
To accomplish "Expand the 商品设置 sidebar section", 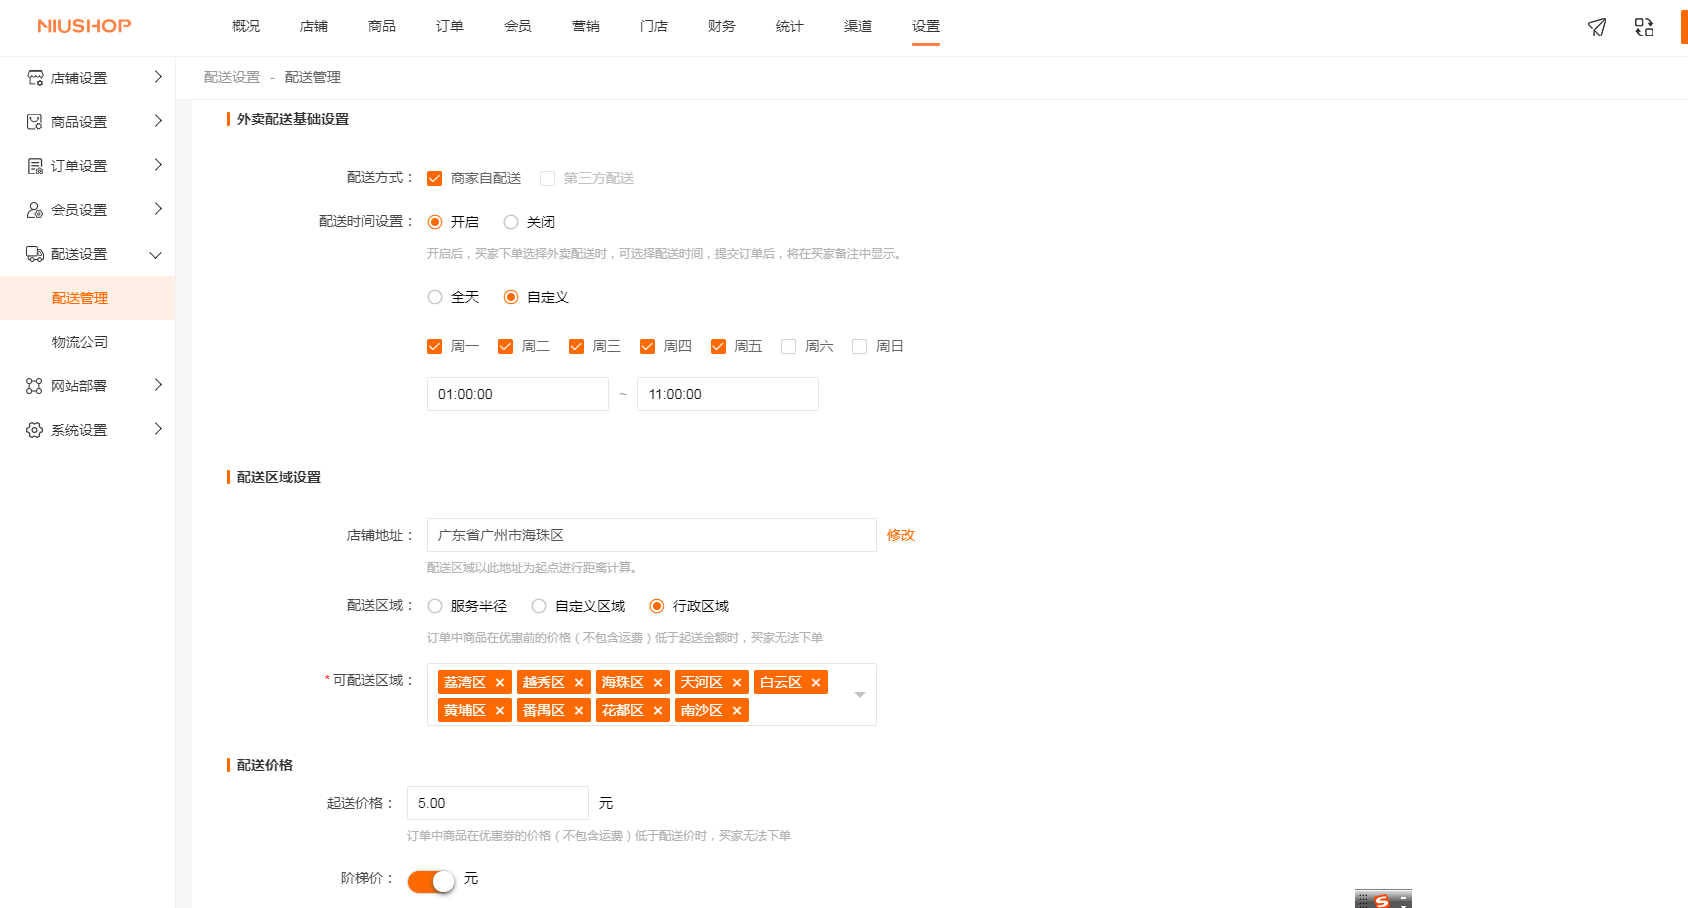I will (x=157, y=121).
